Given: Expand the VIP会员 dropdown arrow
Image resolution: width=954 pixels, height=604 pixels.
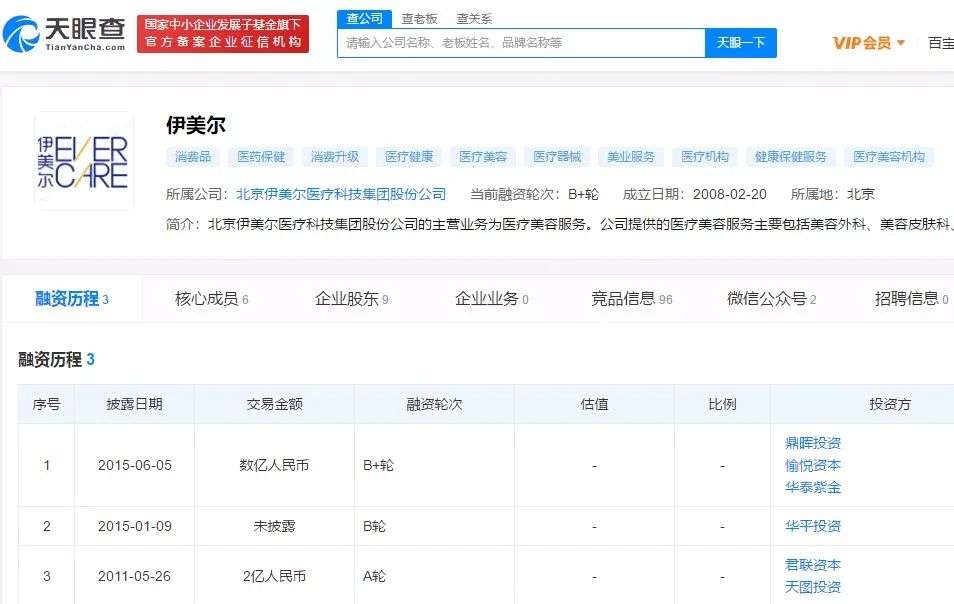Looking at the screenshot, I should pyautogui.click(x=901, y=43).
